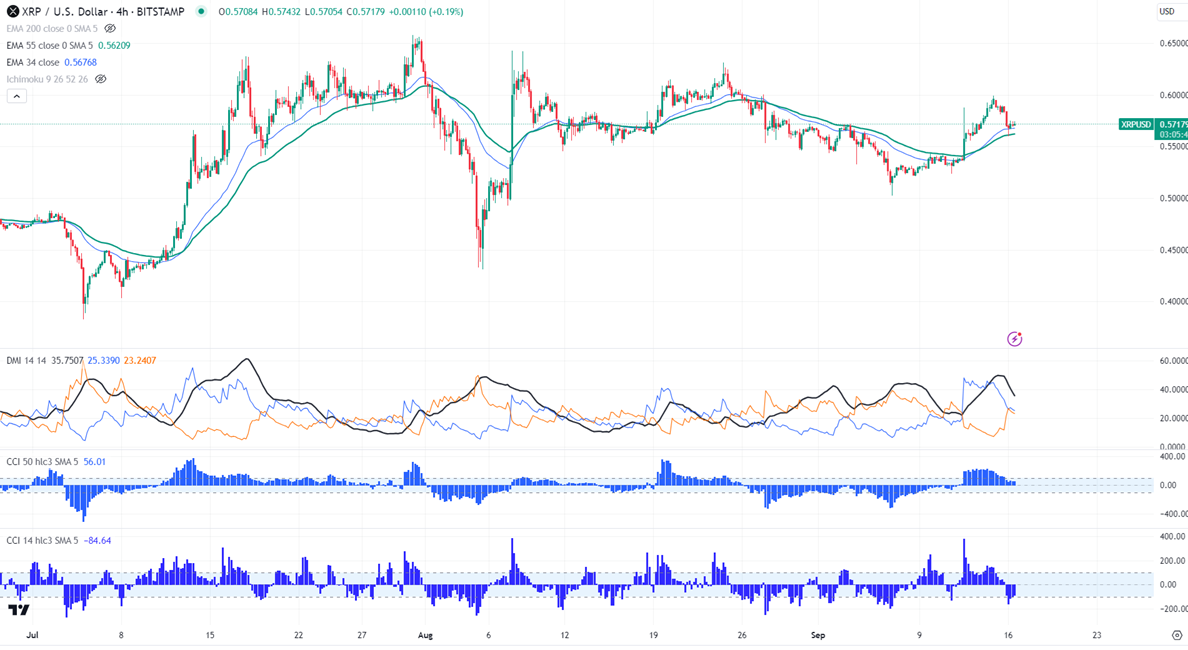Click the XRP coin logo icon

coord(13,11)
